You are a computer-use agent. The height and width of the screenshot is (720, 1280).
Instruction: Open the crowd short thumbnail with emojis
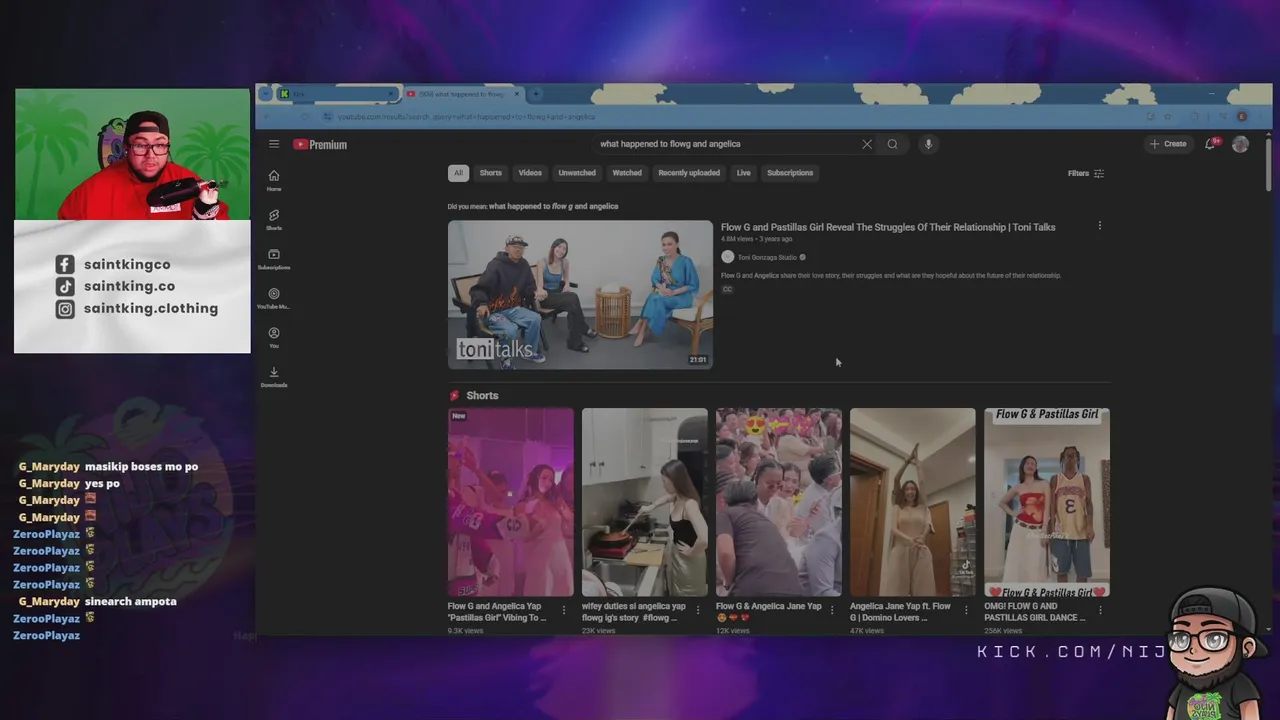tap(779, 502)
